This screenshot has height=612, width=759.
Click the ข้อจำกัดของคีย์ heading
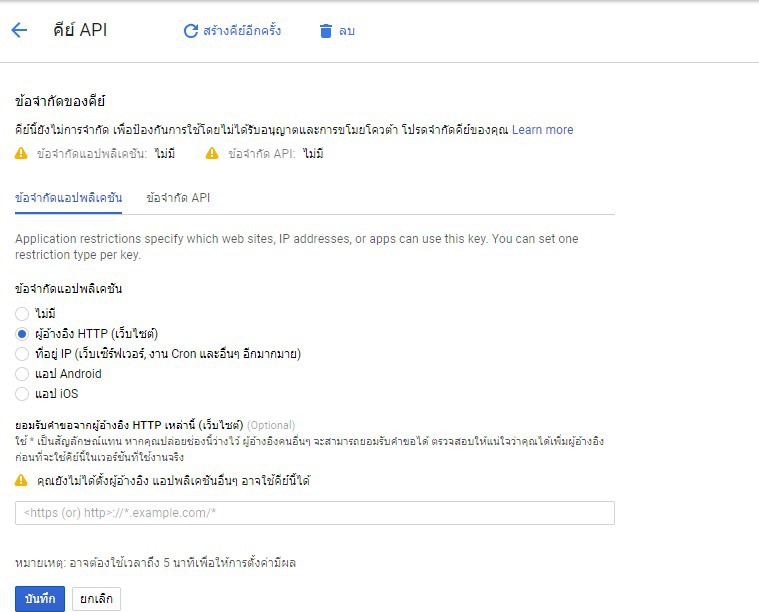(x=60, y=101)
